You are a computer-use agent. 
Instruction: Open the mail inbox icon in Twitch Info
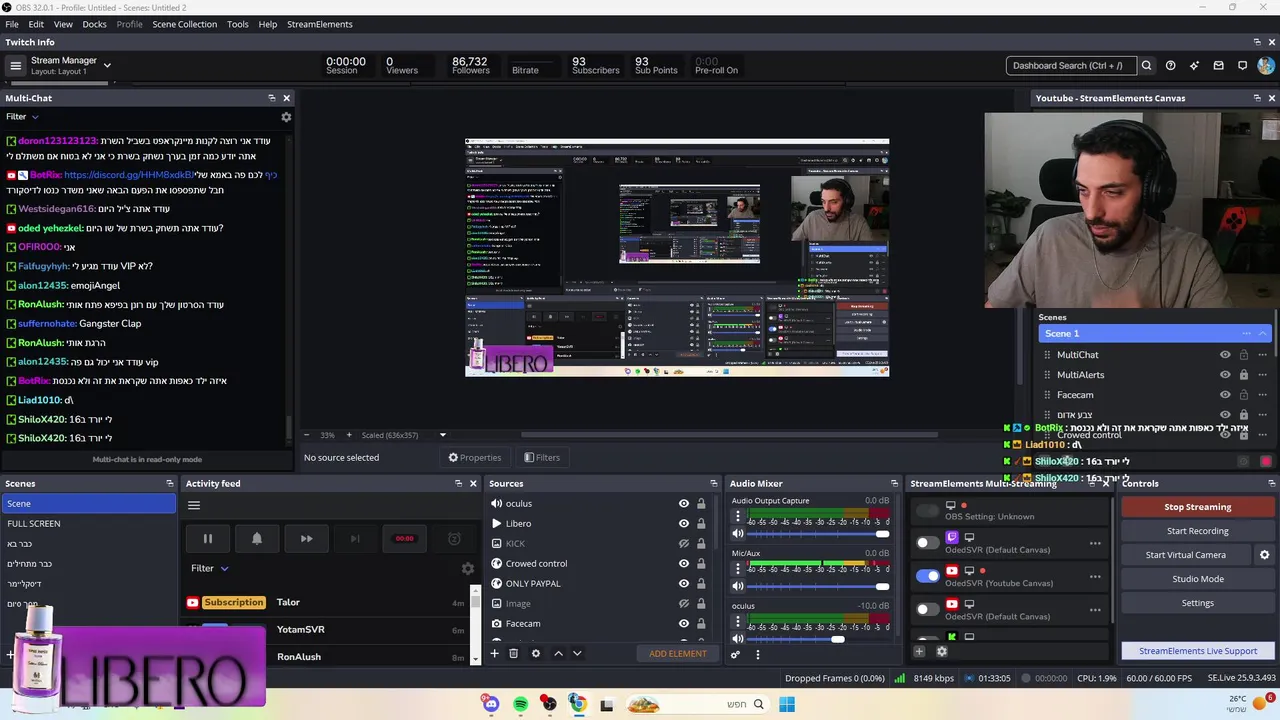click(1218, 66)
